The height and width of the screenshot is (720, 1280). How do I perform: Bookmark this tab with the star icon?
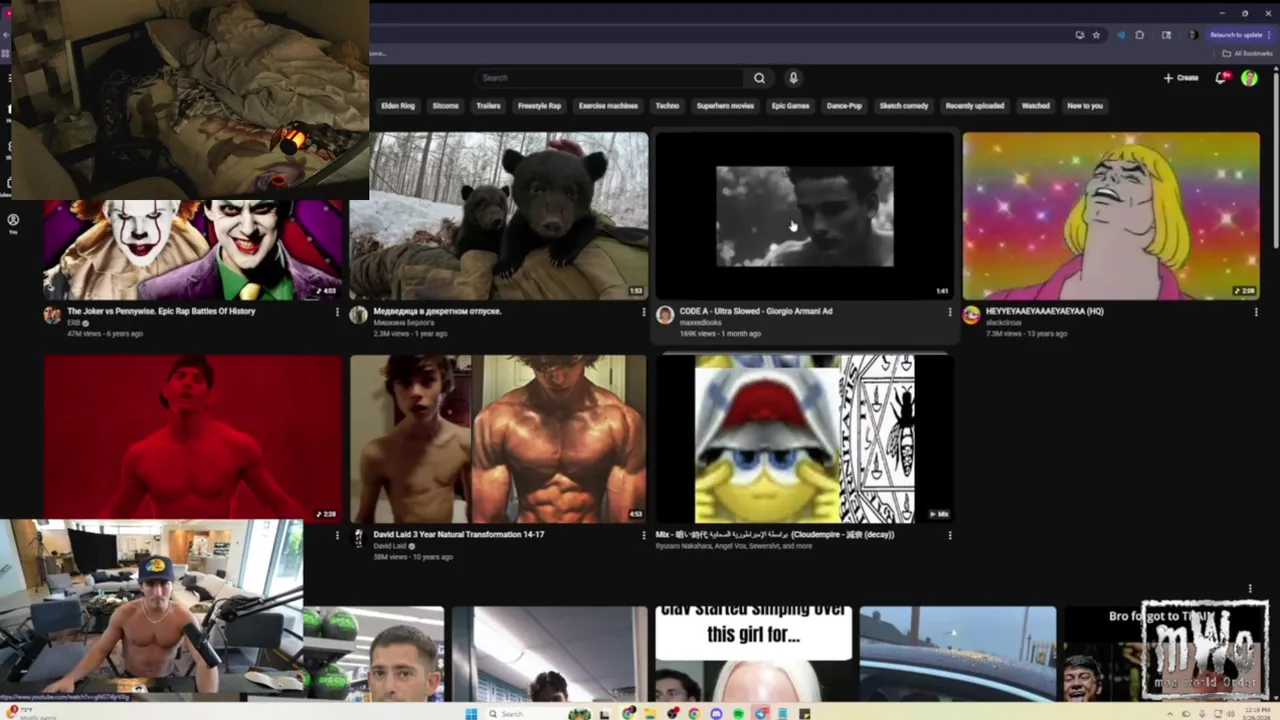[x=1096, y=35]
